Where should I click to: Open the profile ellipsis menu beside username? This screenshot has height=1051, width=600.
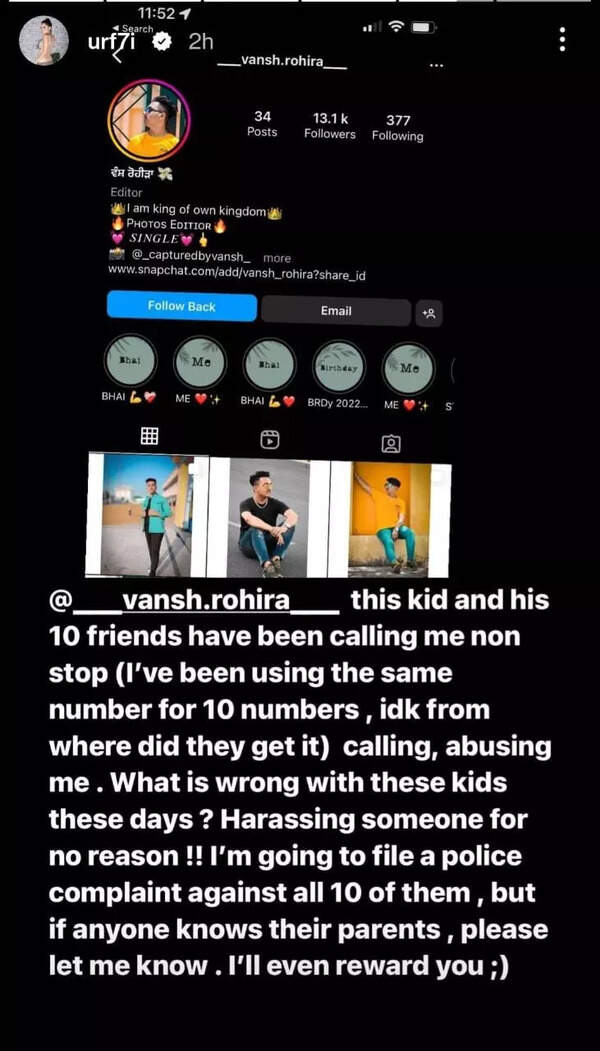[x=436, y=66]
